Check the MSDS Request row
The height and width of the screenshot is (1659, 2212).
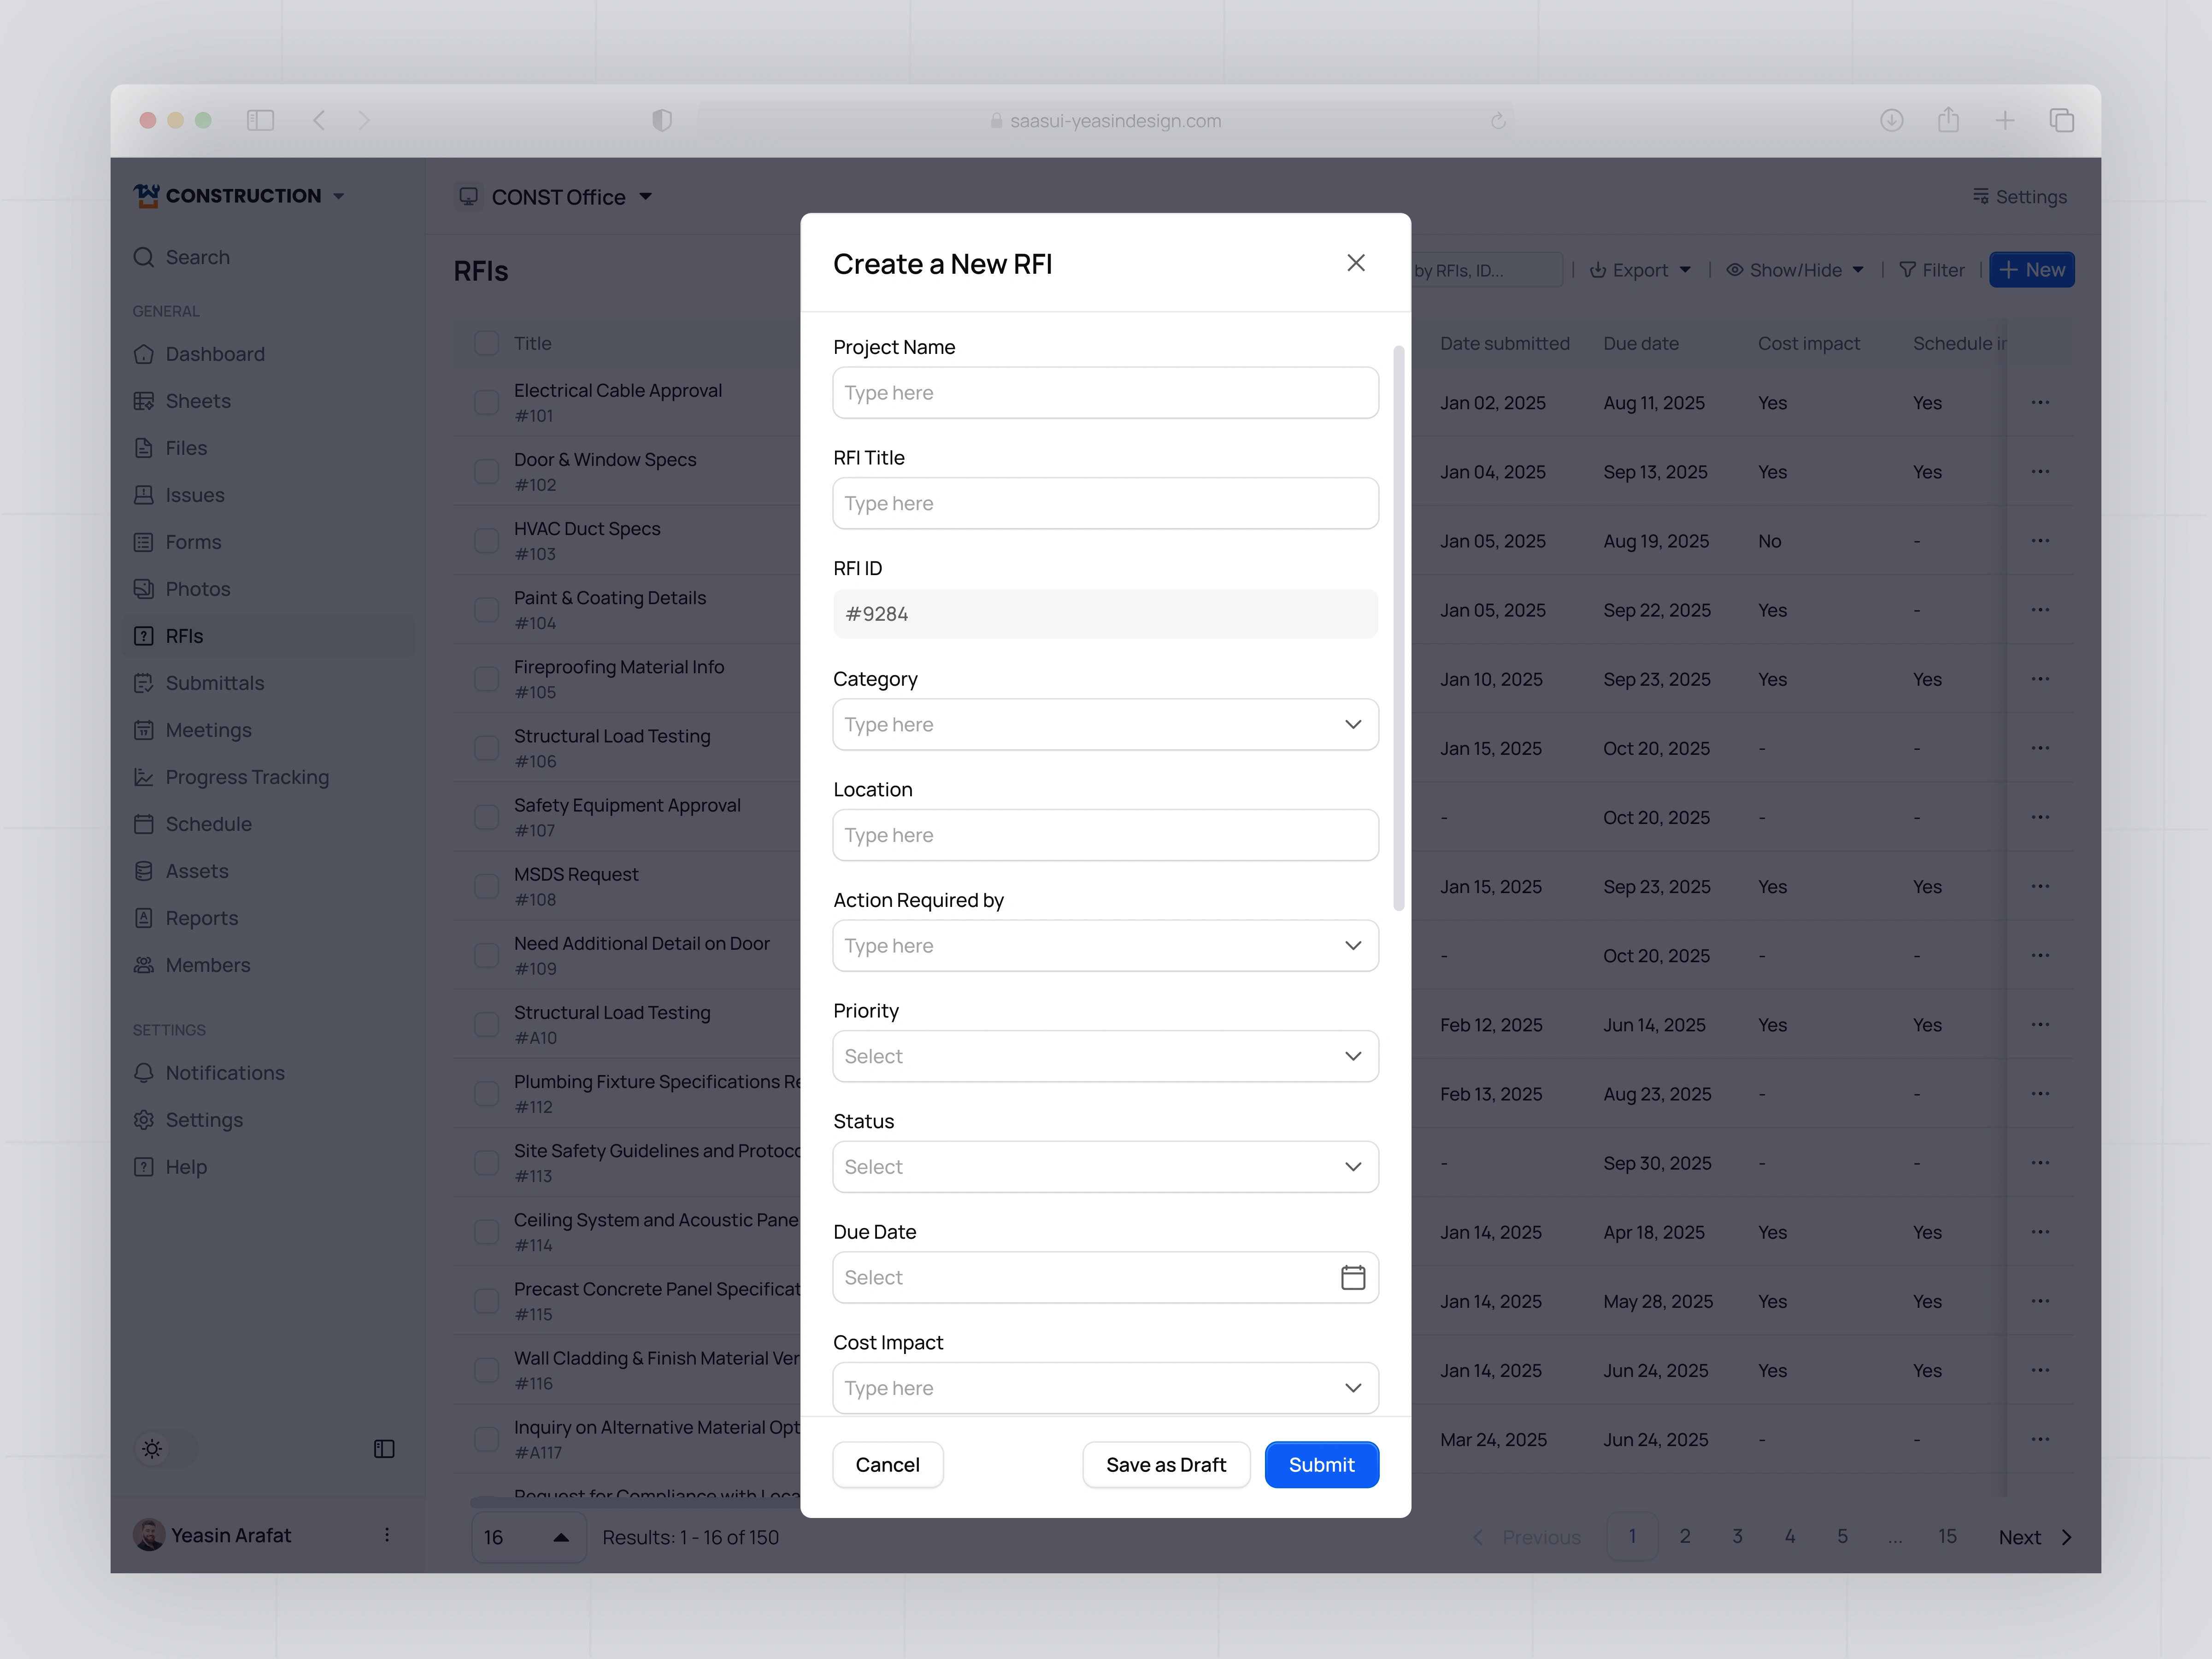pos(486,886)
